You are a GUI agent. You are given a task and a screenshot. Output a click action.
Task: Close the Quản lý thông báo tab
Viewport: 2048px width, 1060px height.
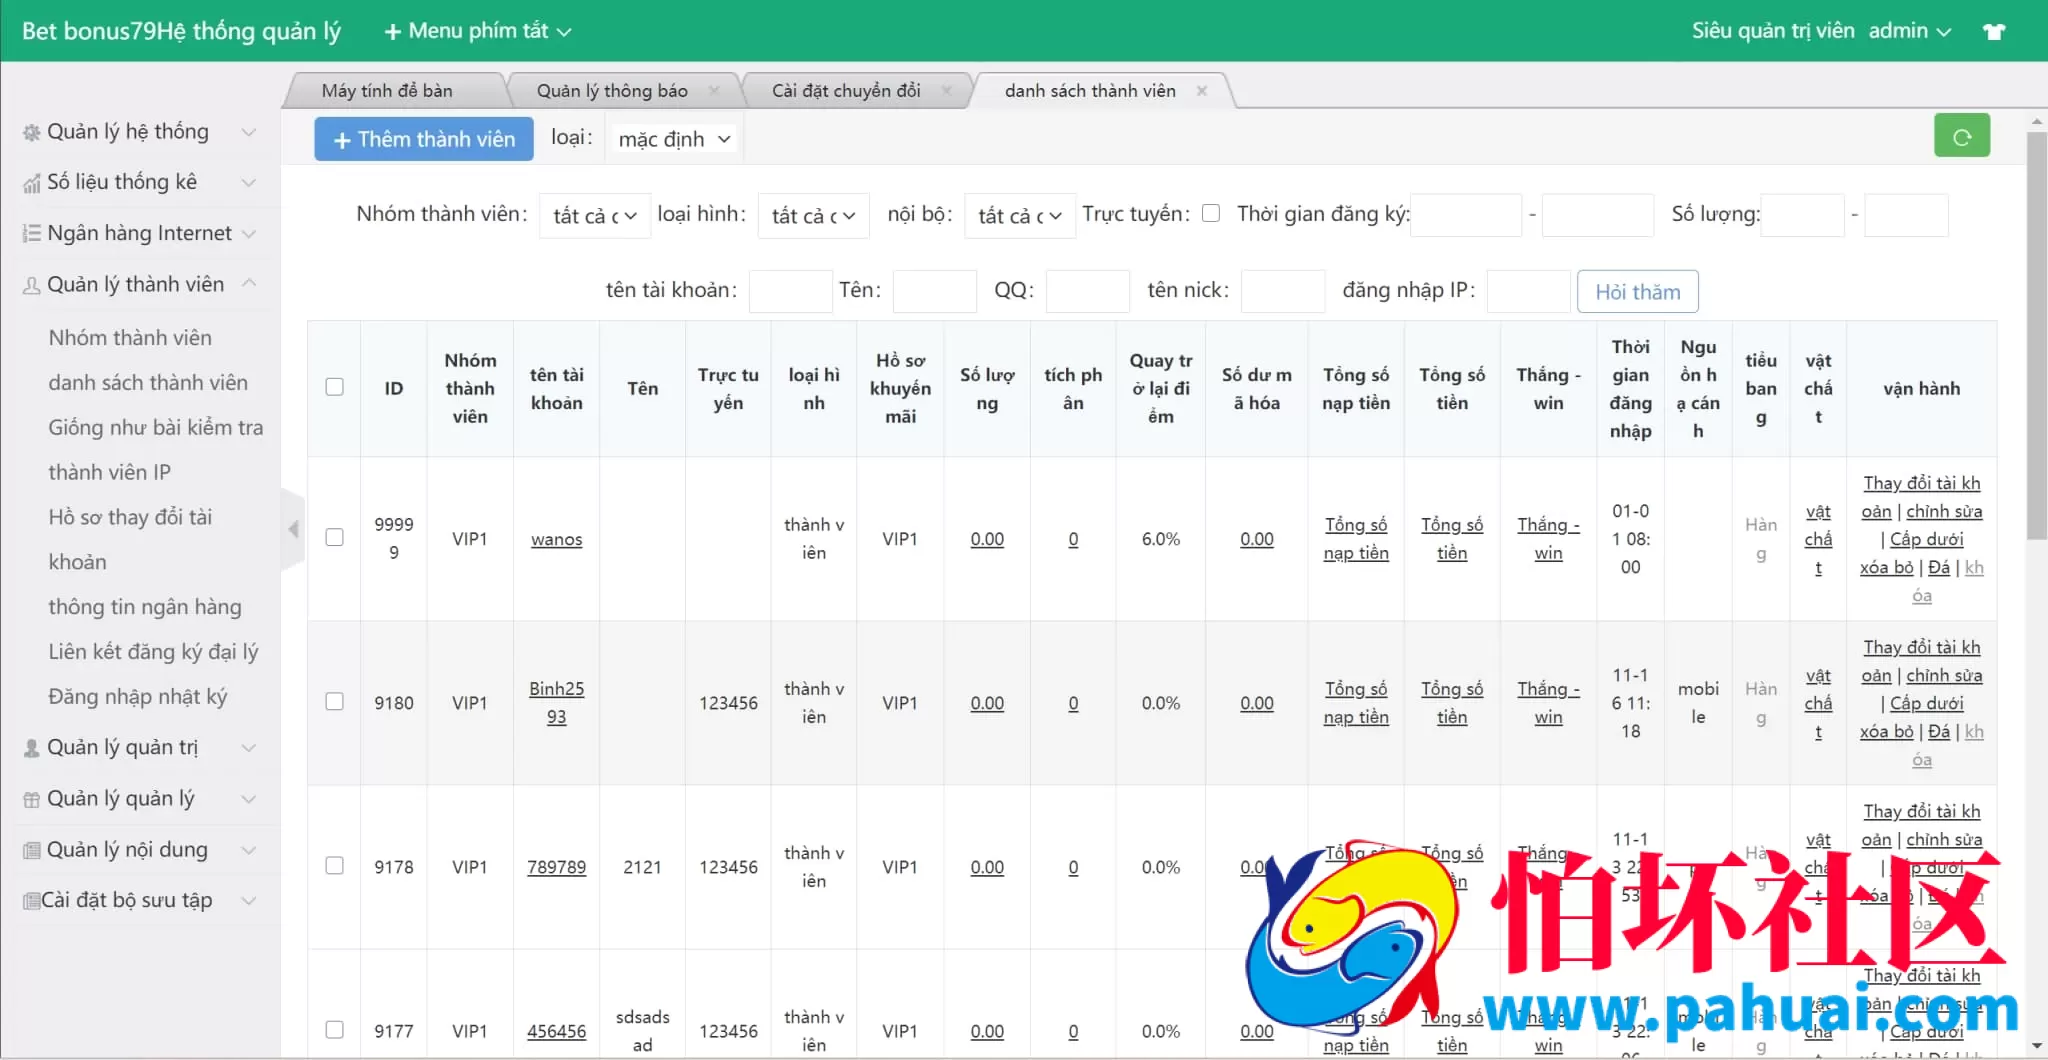[714, 91]
